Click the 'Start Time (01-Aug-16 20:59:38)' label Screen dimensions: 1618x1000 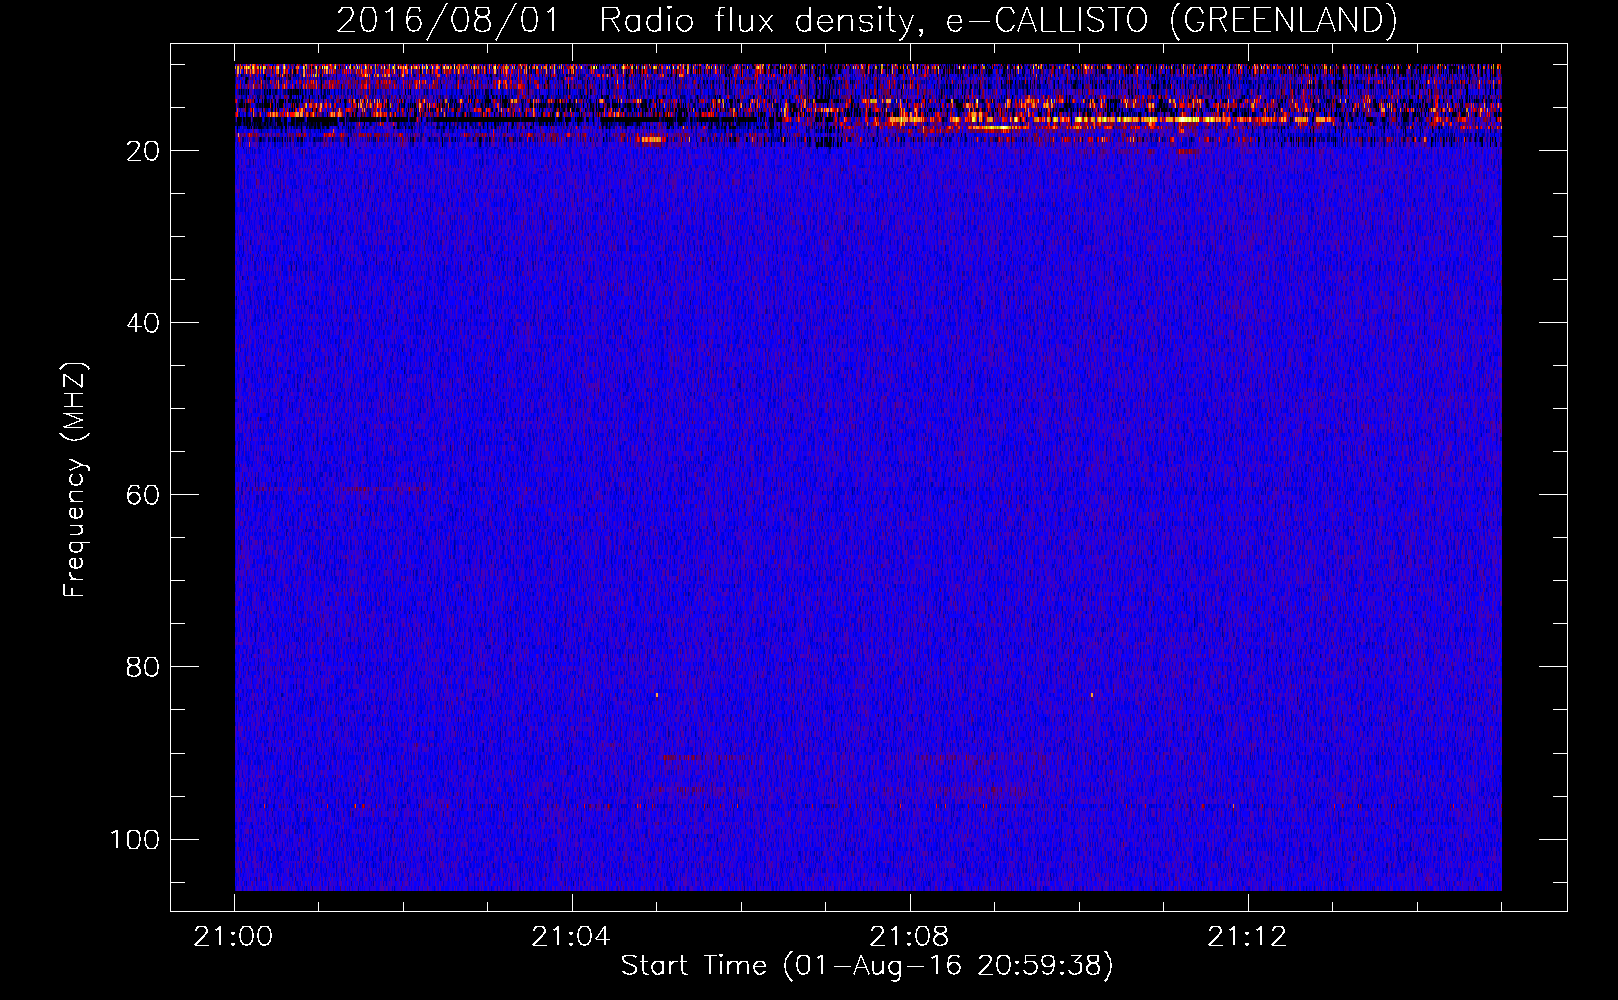click(867, 966)
